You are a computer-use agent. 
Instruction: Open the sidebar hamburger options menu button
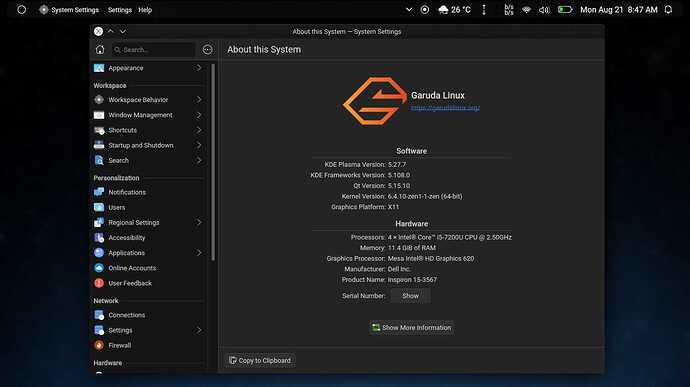207,50
